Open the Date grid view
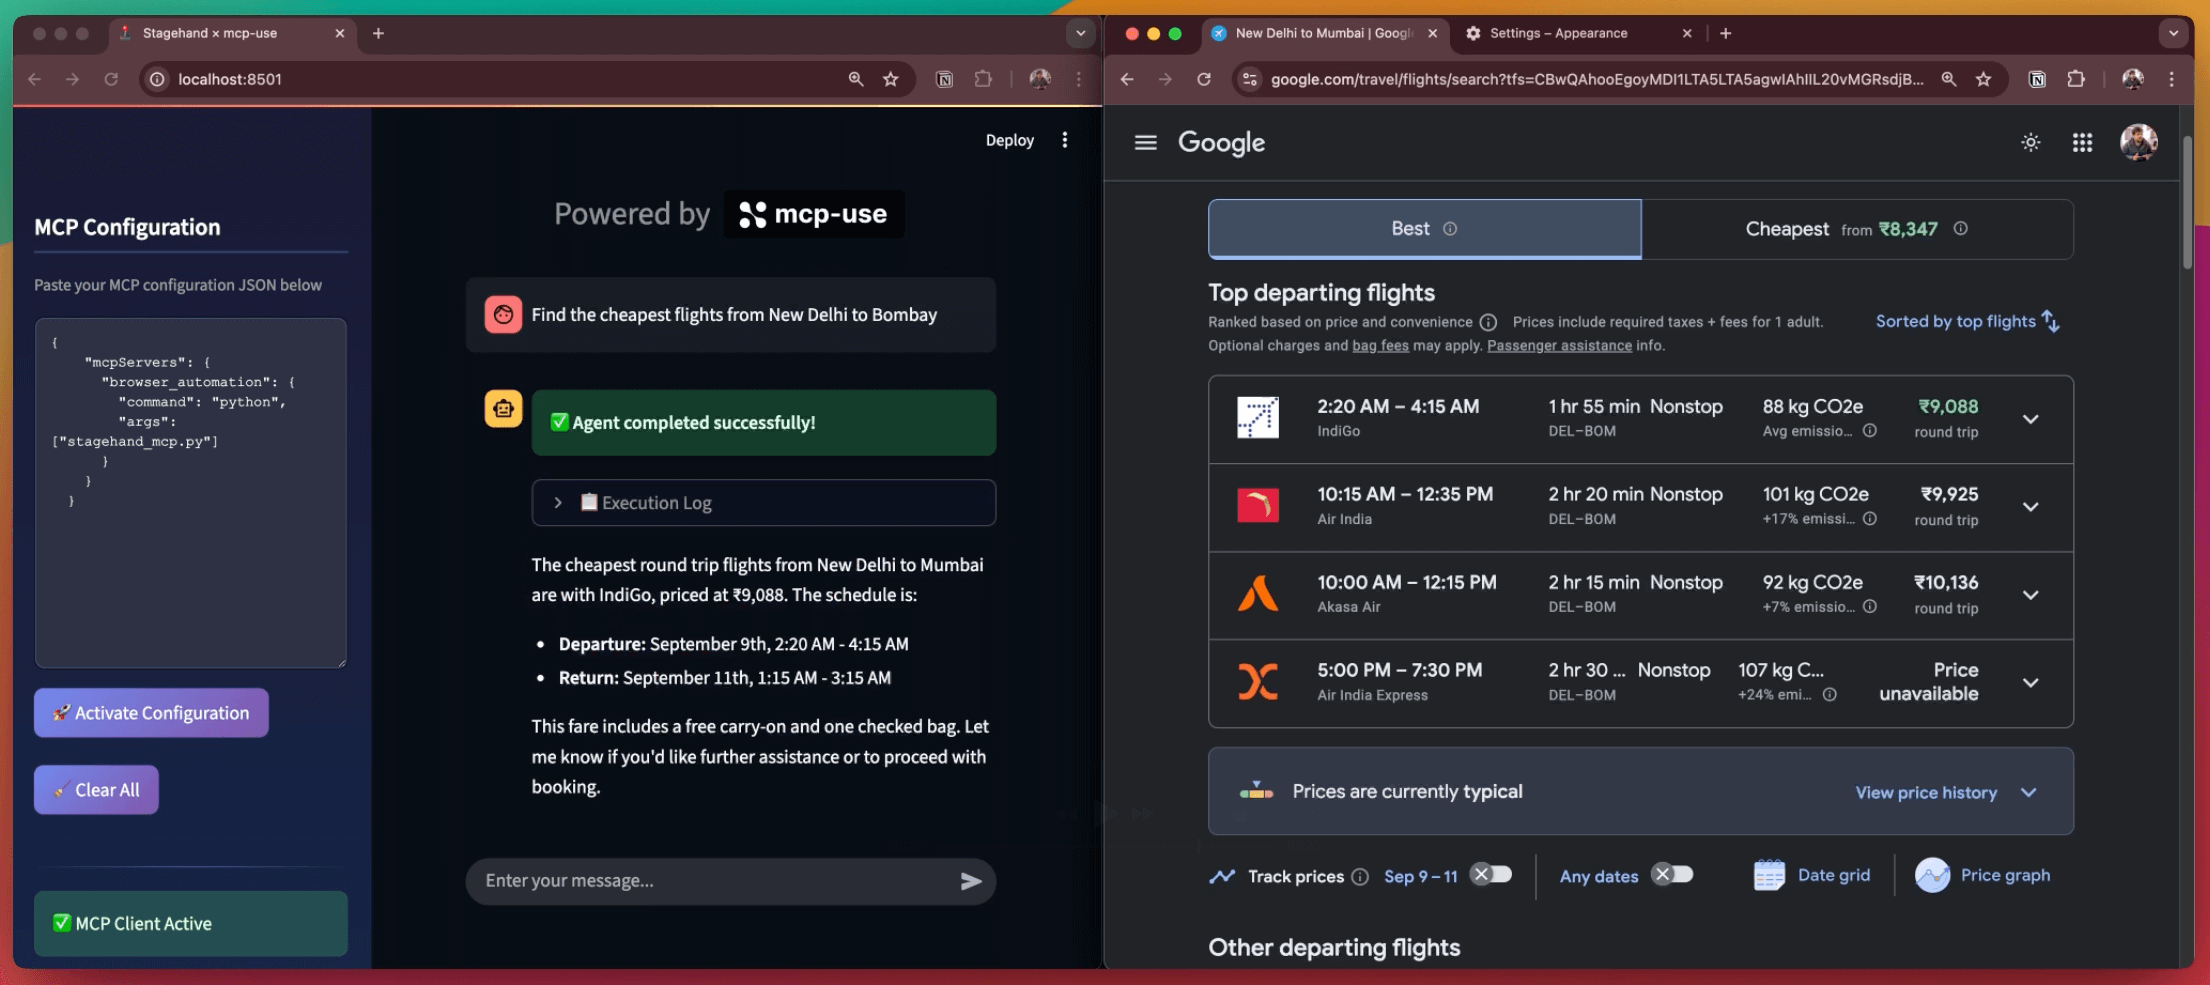Image resolution: width=2210 pixels, height=985 pixels. tap(1812, 875)
